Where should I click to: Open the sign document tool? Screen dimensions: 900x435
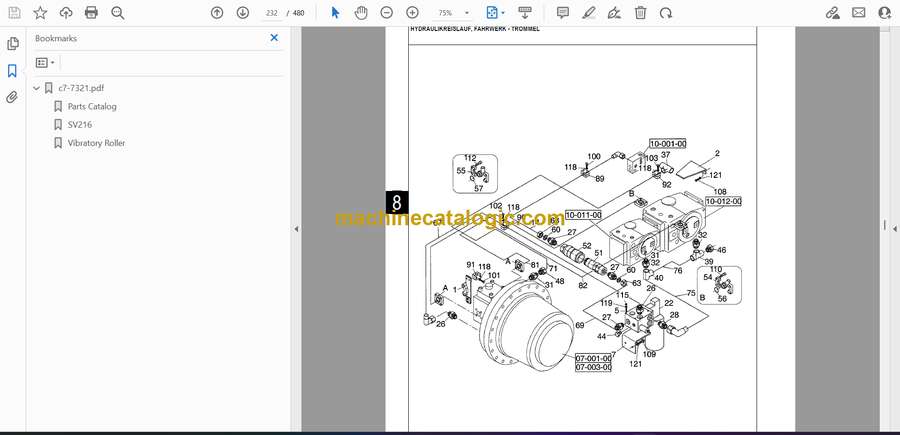[614, 13]
